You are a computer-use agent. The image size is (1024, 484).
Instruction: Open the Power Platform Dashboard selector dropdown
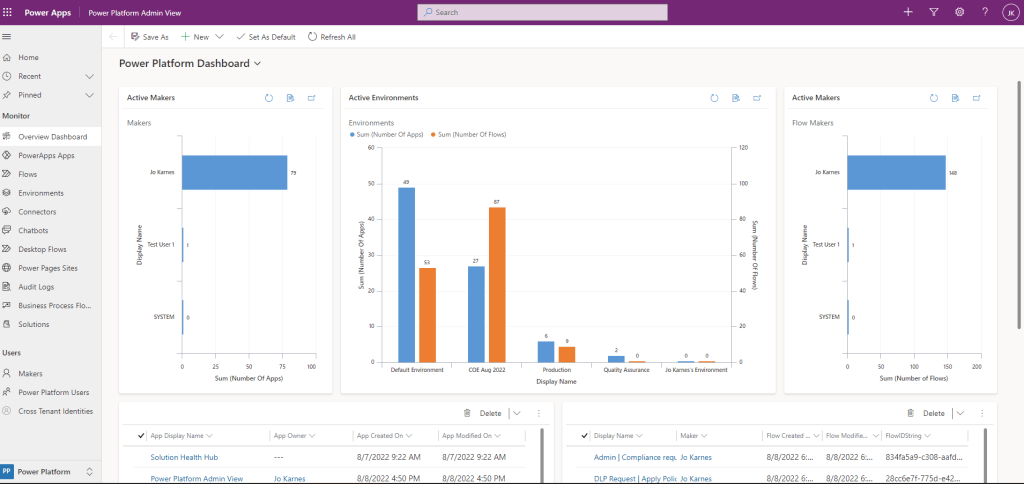point(258,64)
